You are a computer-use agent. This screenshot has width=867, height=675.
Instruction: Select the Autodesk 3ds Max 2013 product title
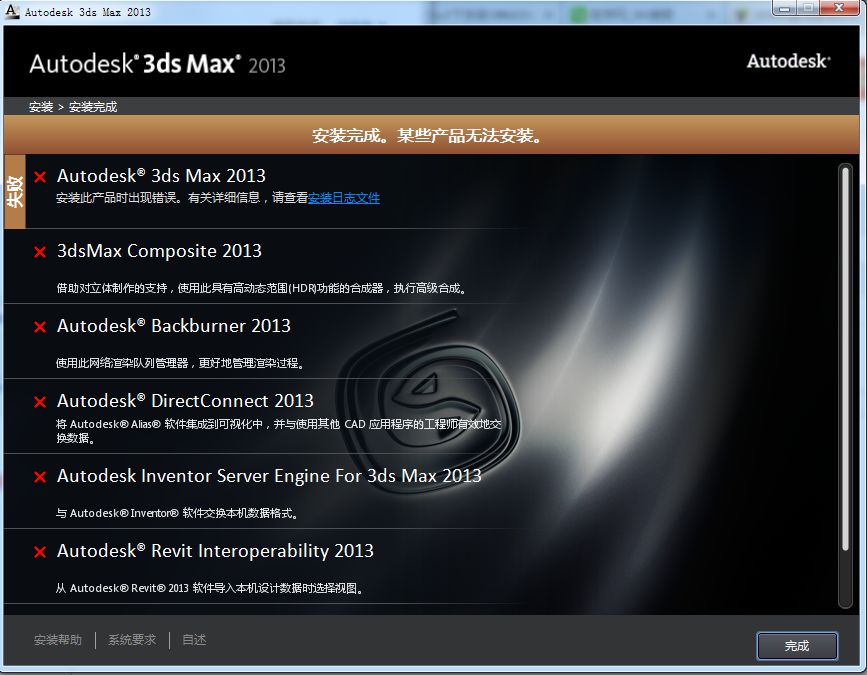tap(161, 176)
